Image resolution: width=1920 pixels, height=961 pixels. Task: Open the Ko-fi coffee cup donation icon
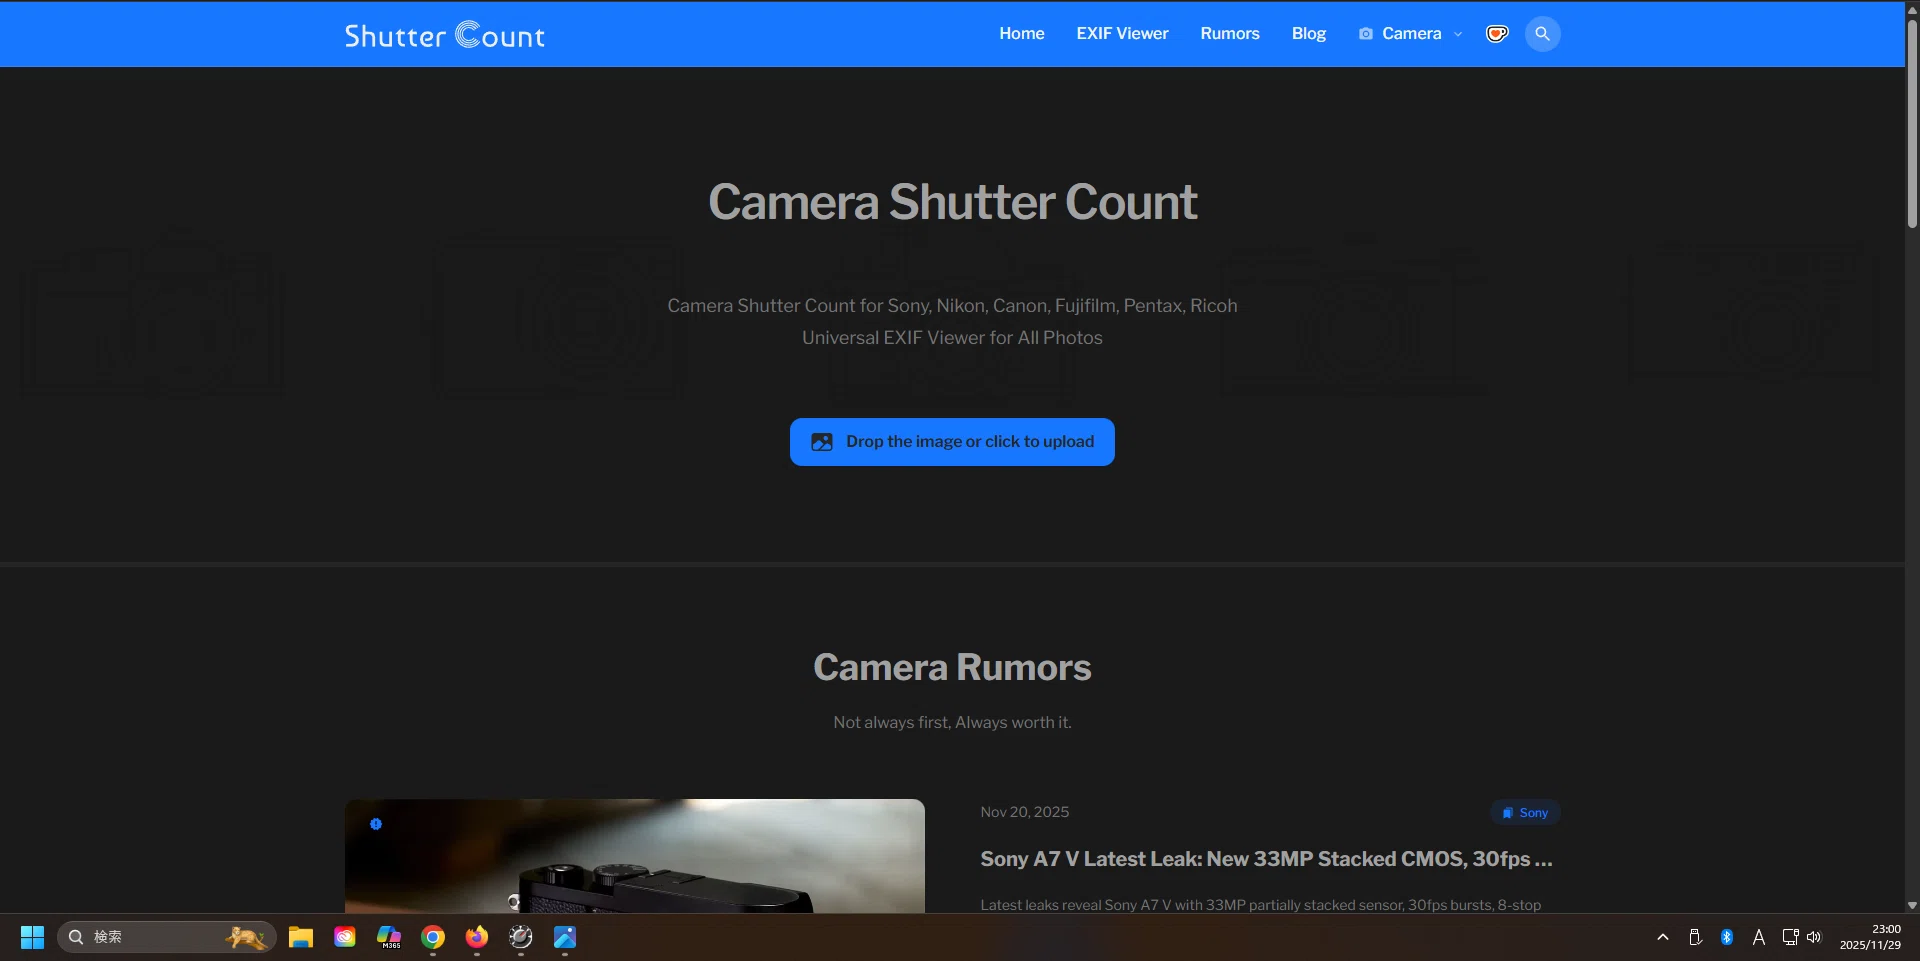(x=1496, y=34)
